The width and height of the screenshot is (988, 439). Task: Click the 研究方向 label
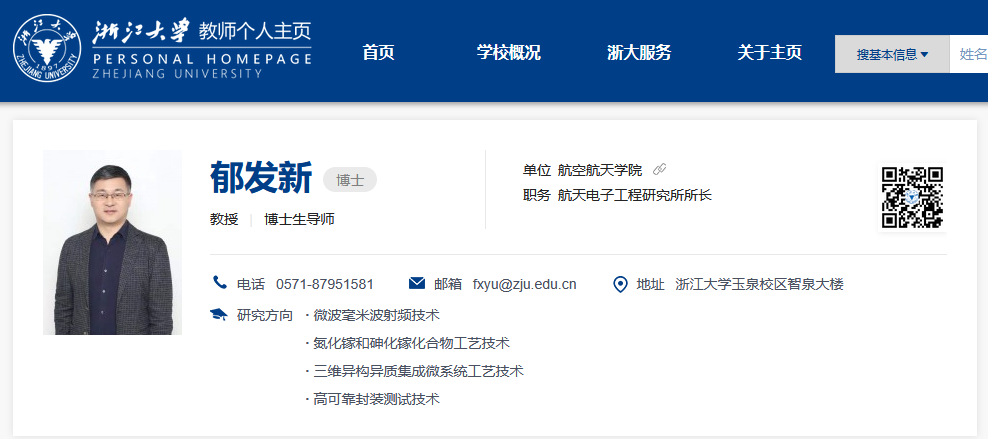(x=265, y=314)
